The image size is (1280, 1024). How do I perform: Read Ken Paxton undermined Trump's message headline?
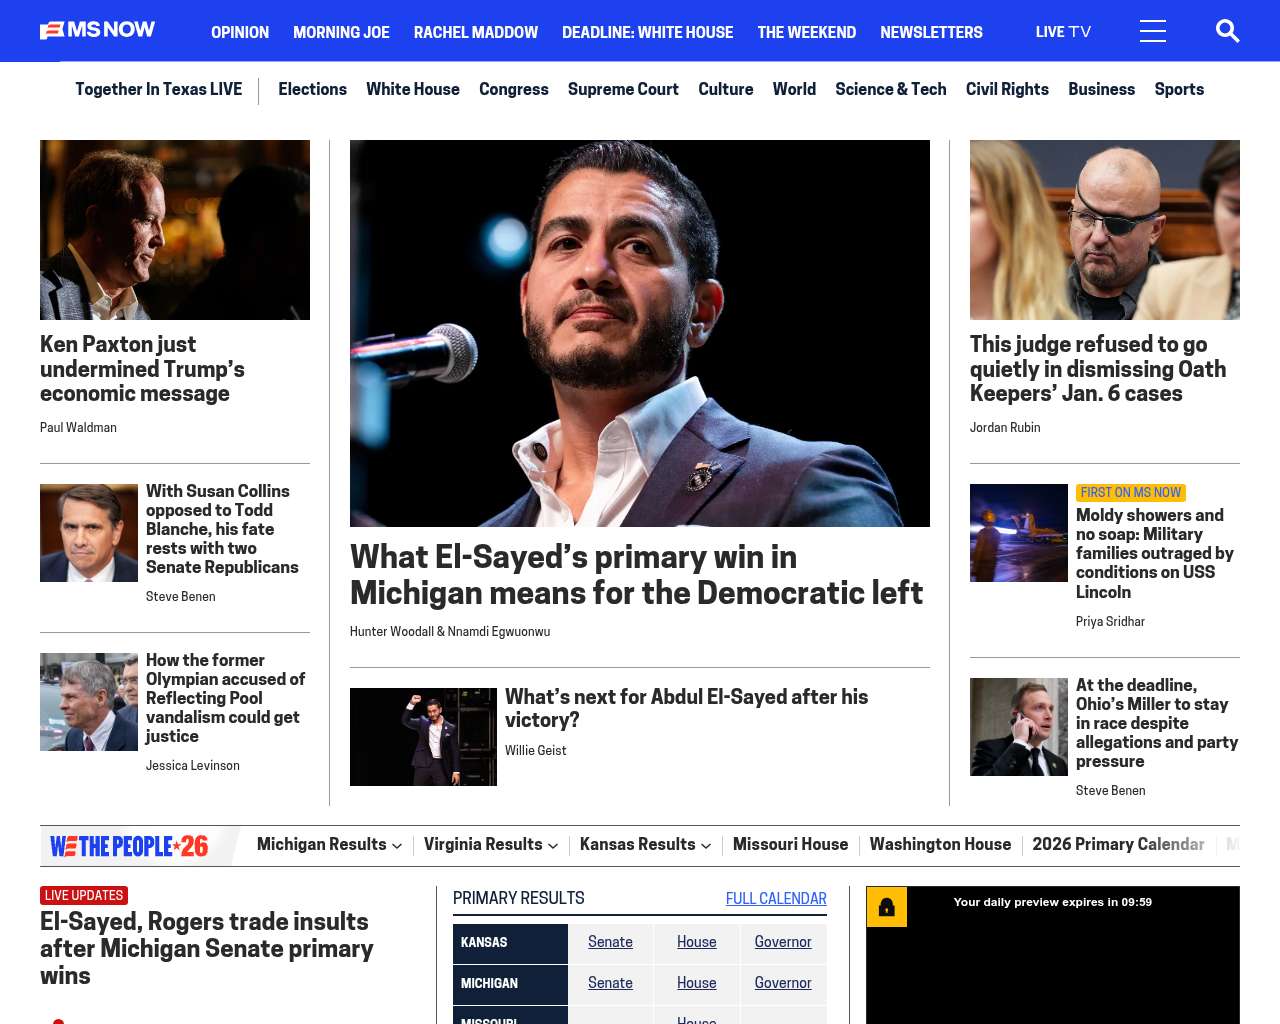tap(142, 369)
